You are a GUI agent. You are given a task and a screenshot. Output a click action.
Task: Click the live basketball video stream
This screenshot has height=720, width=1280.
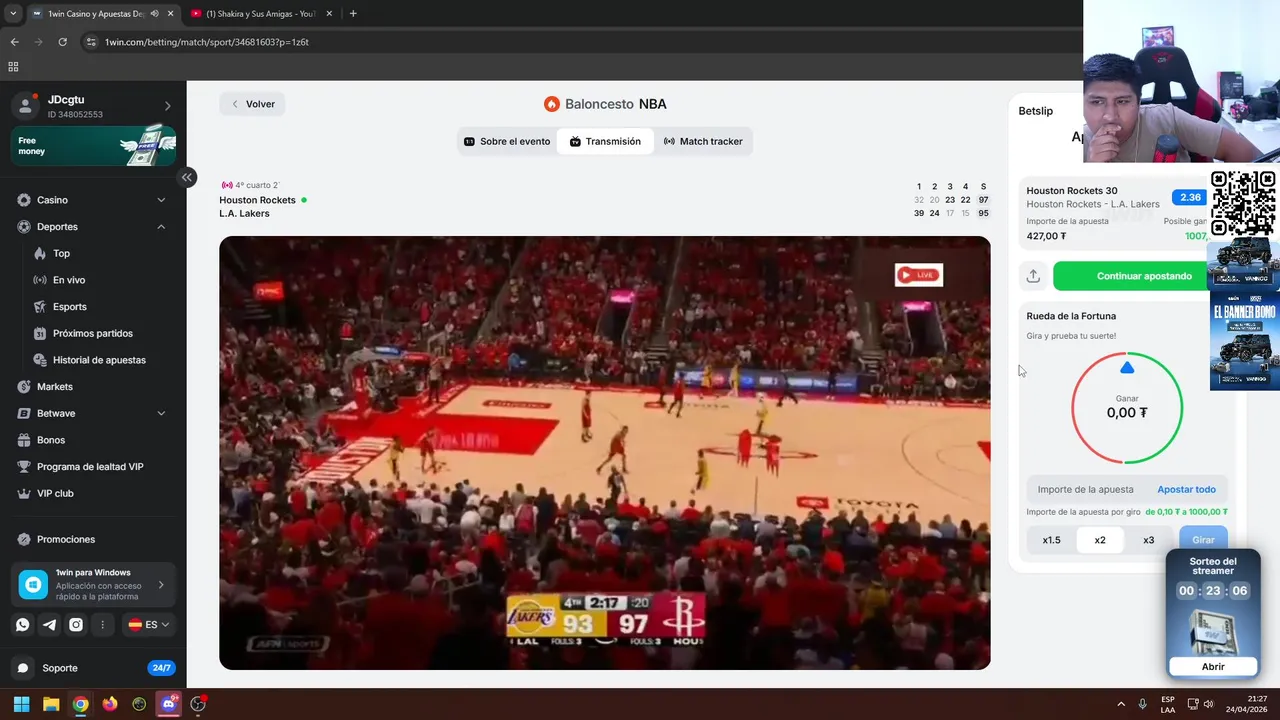tap(605, 453)
